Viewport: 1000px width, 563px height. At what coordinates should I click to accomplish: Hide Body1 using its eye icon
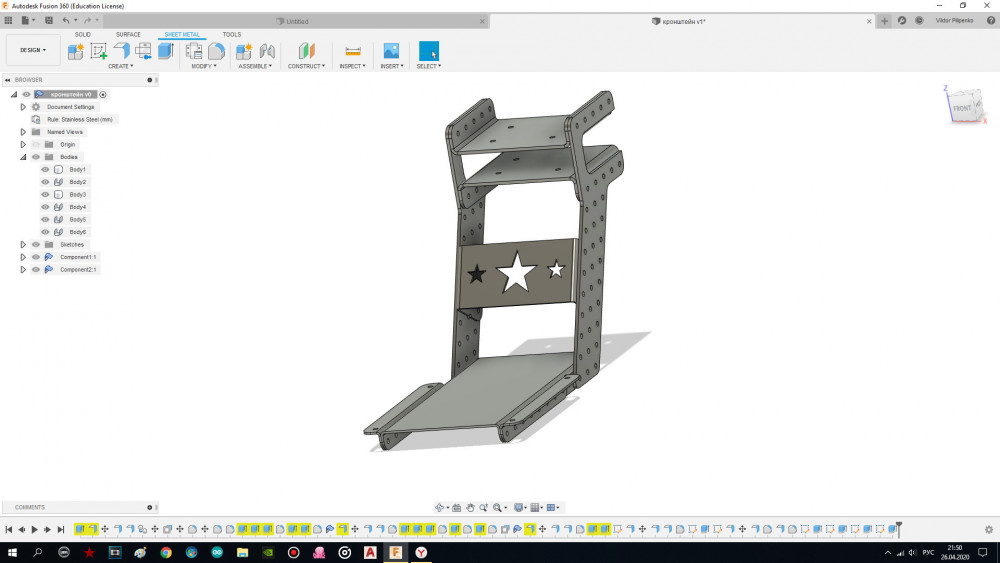tap(45, 169)
